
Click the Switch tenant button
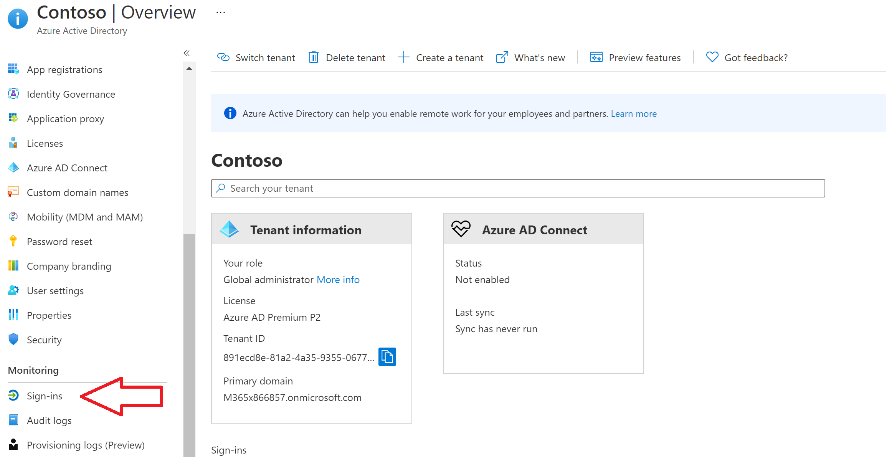tap(257, 57)
